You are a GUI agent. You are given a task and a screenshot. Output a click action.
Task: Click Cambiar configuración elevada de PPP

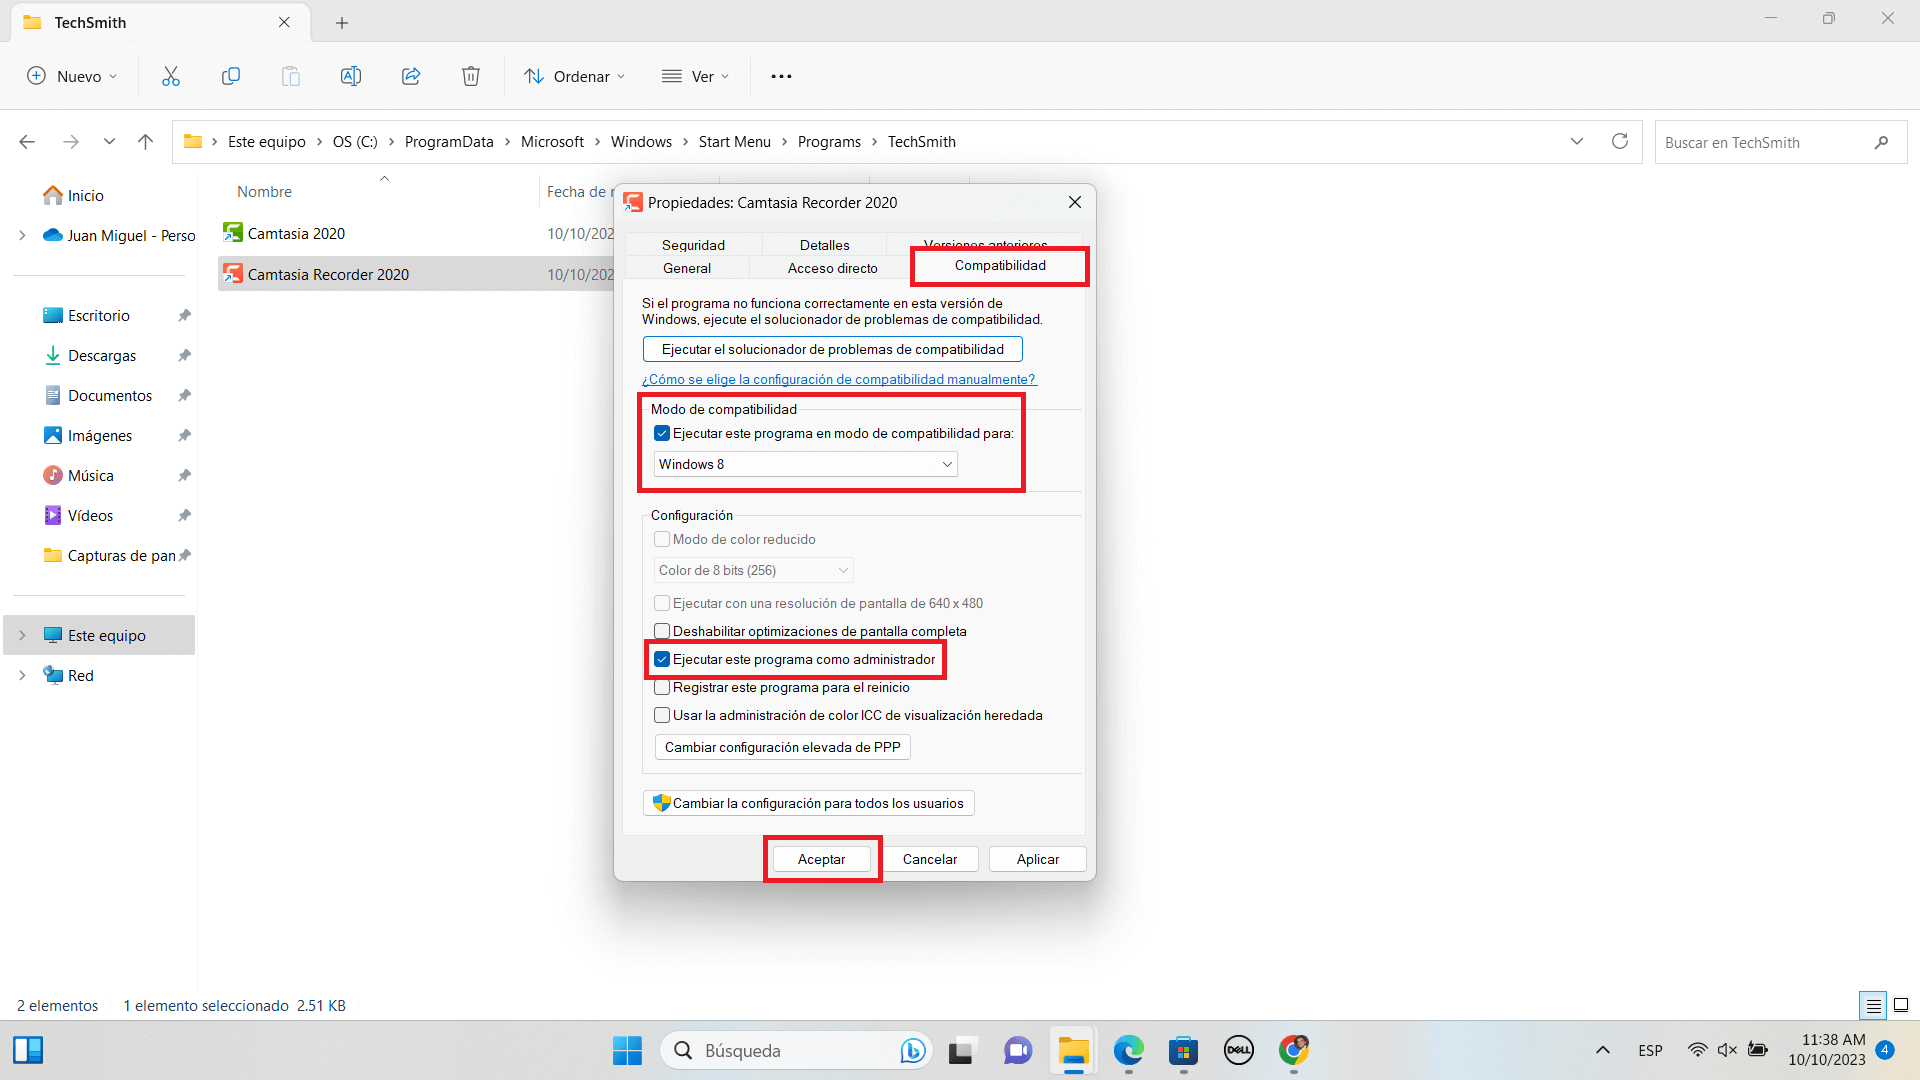[x=782, y=747]
